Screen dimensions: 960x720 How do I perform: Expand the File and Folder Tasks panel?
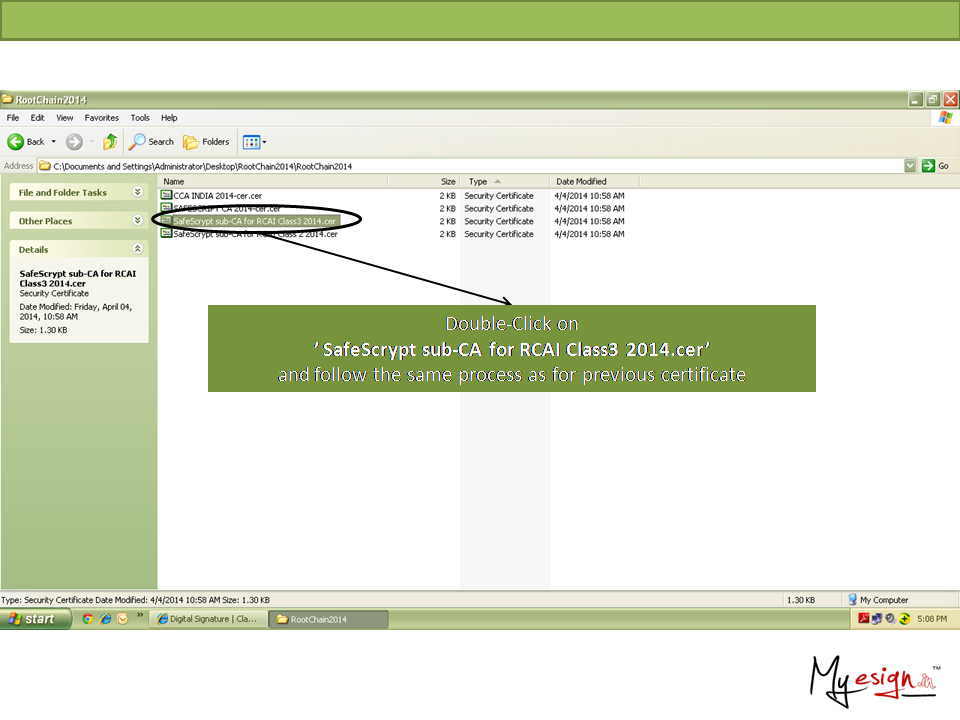[x=137, y=192]
